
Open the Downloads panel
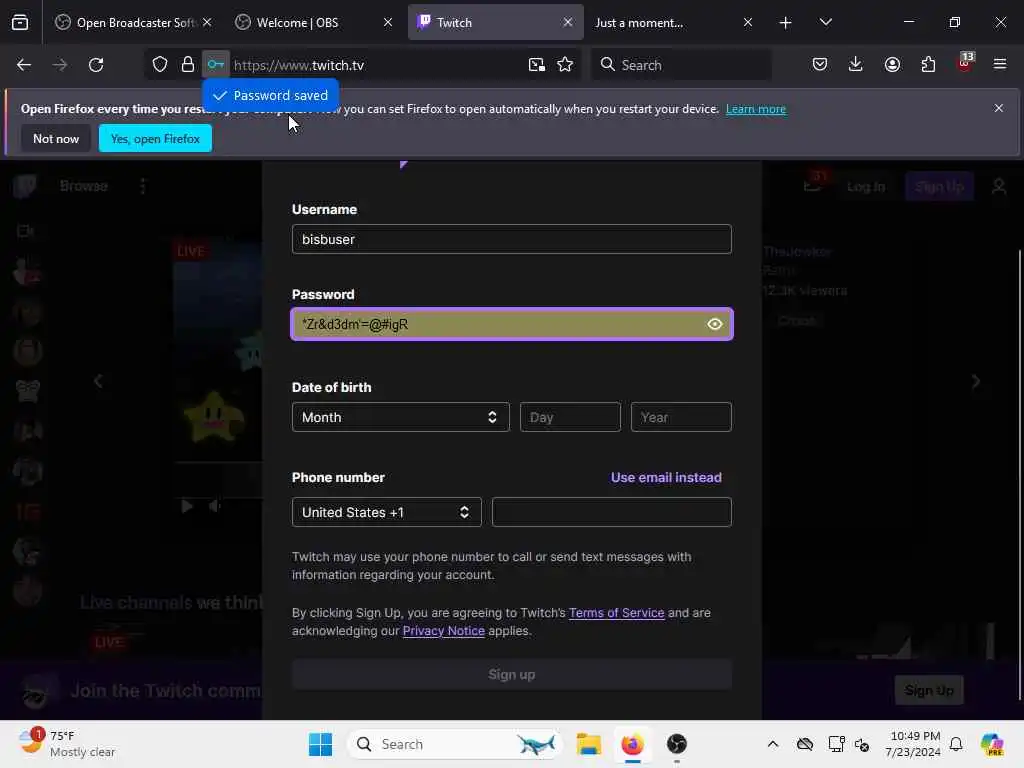(856, 65)
